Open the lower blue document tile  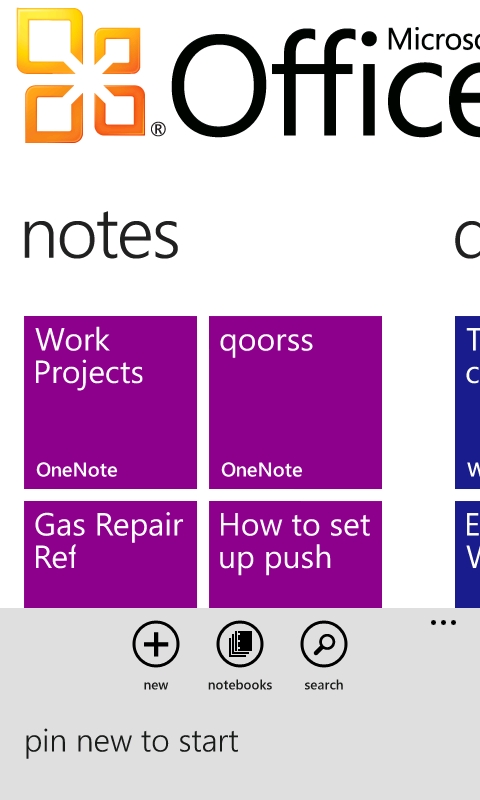(468, 555)
